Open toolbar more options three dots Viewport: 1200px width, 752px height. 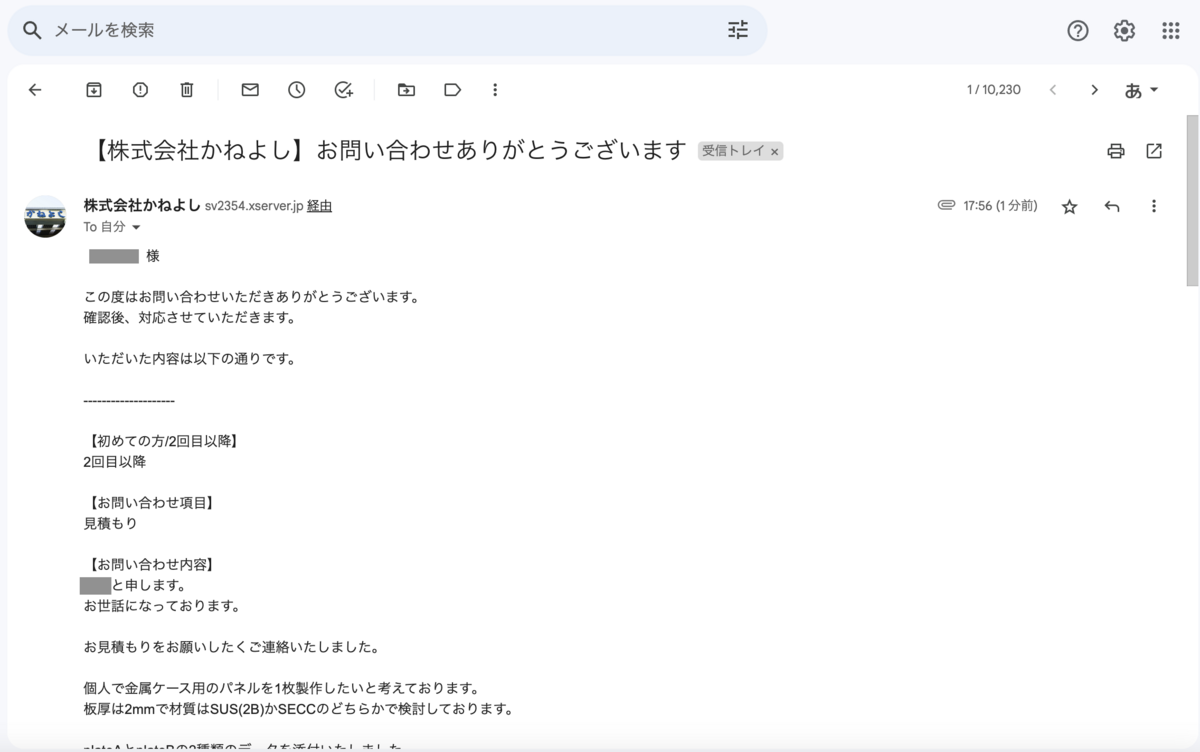click(495, 90)
